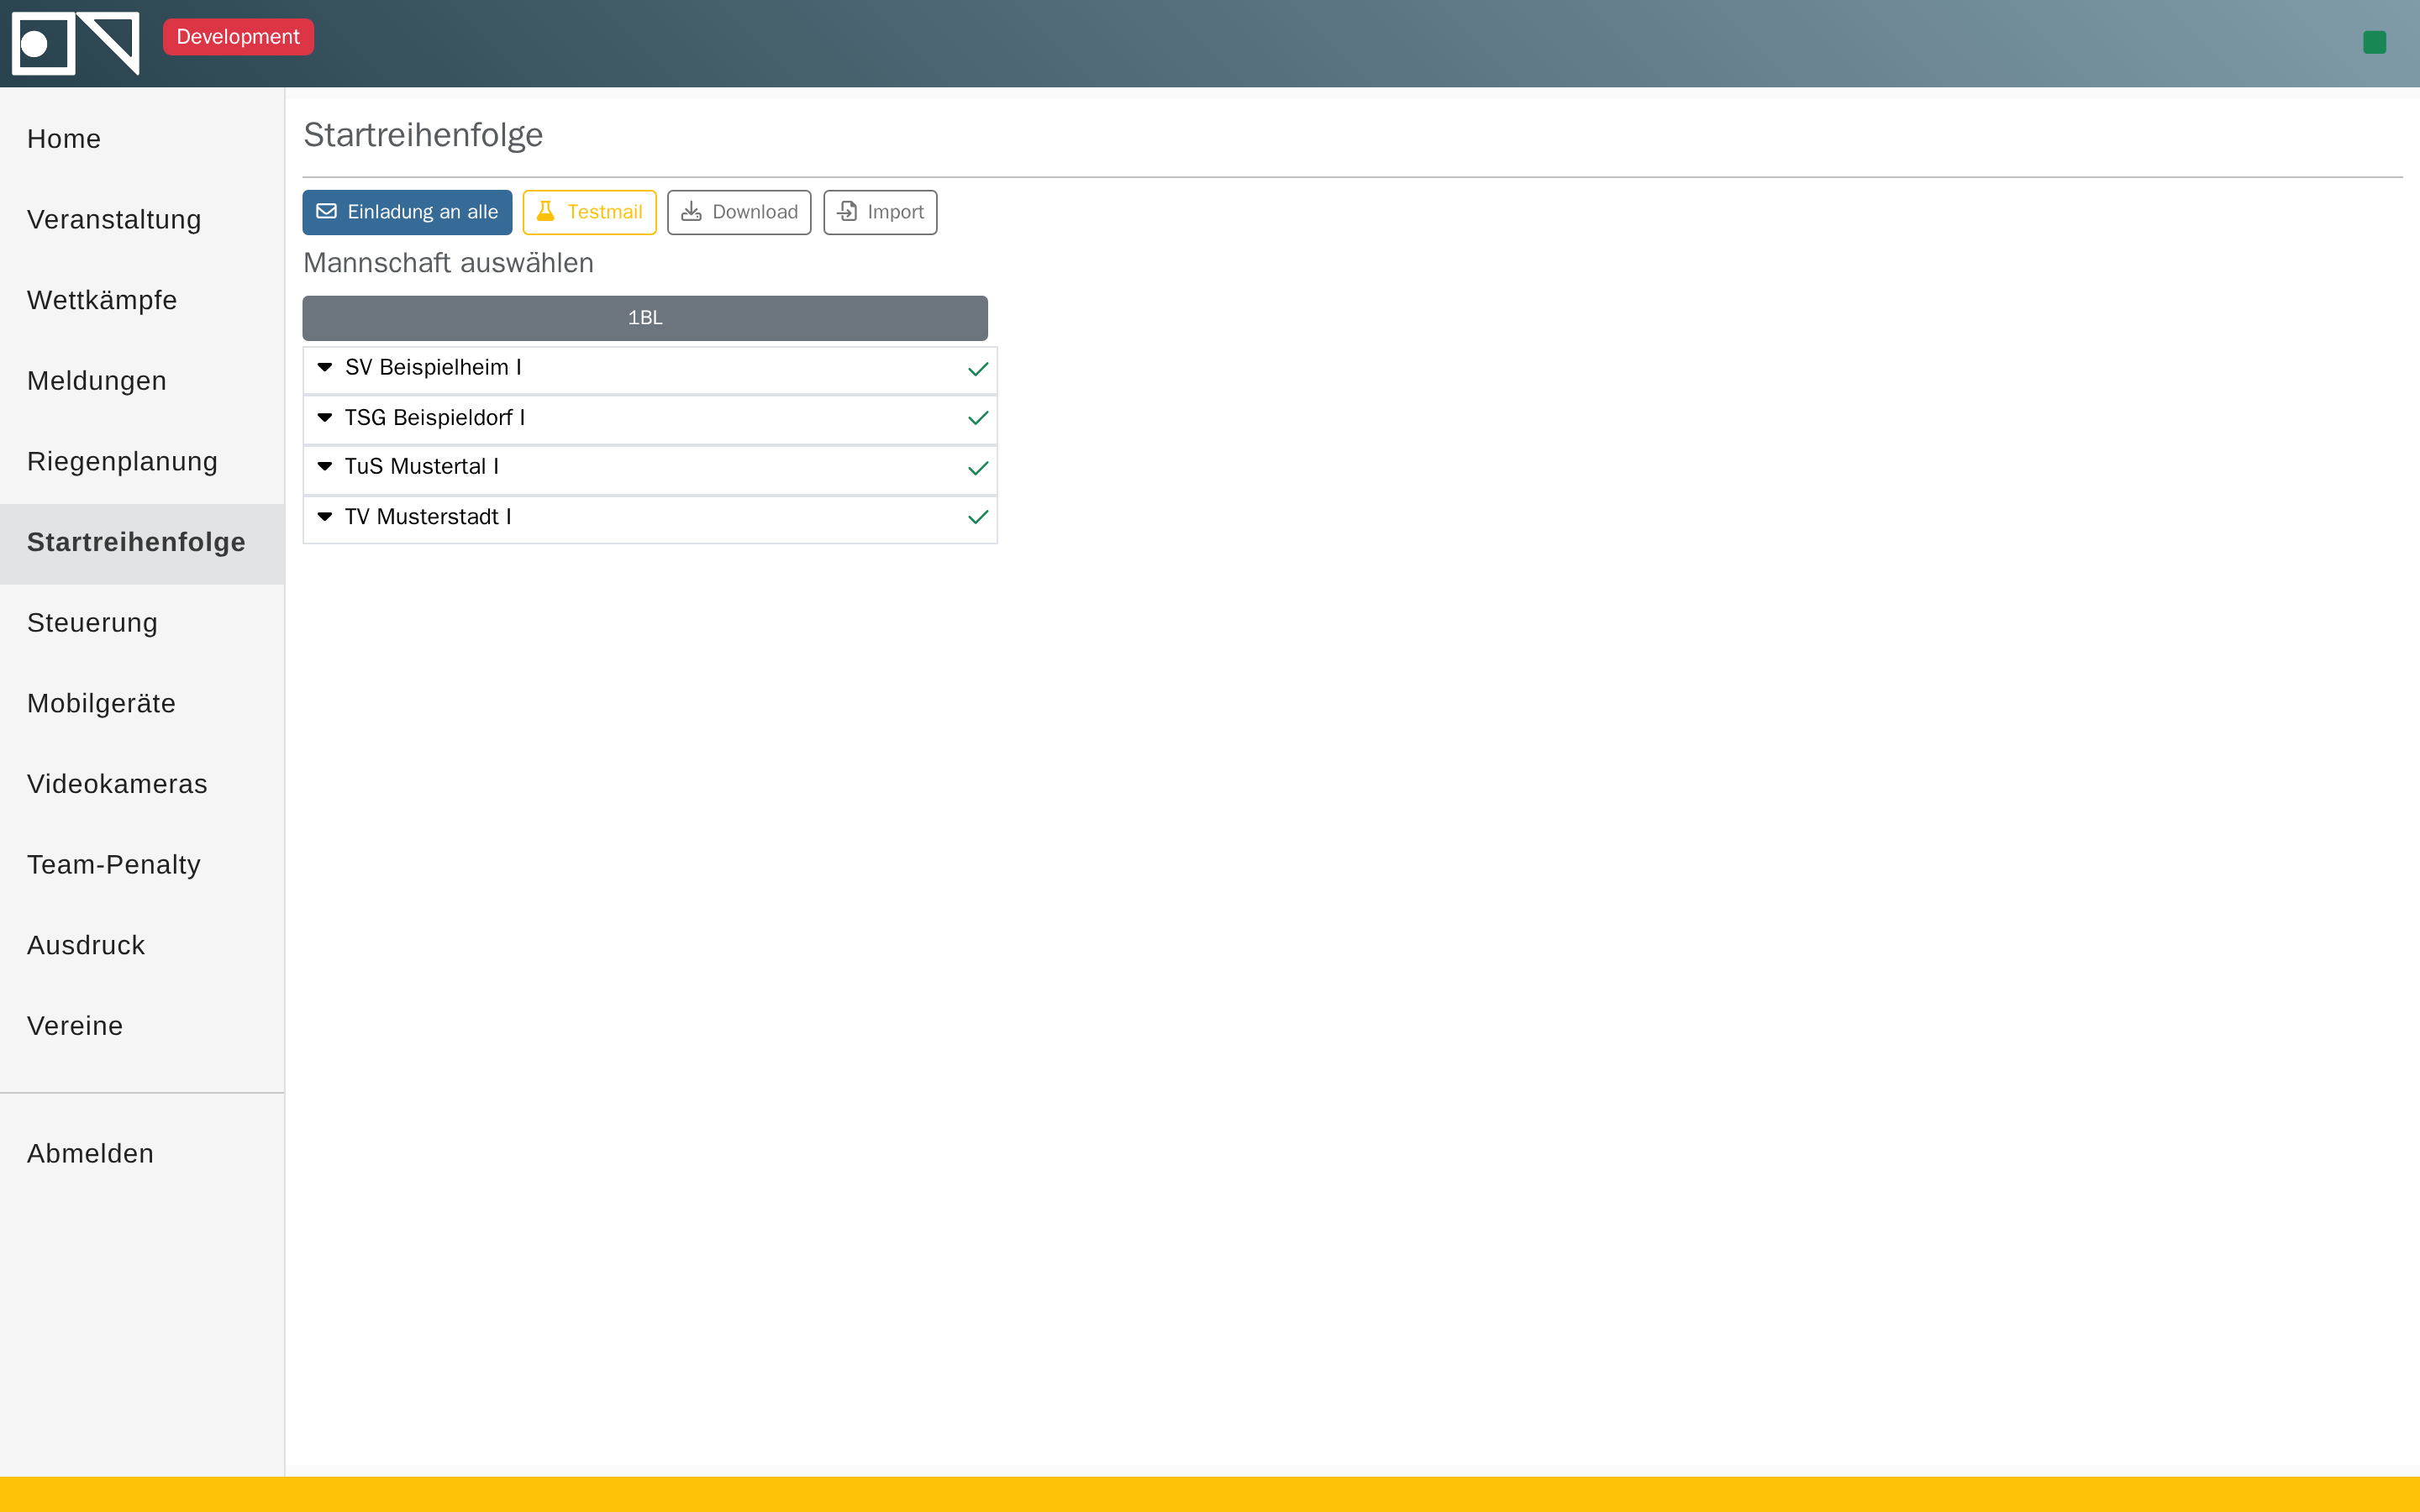The width and height of the screenshot is (2420, 1512).
Task: Click the Testmail button
Action: (x=589, y=212)
